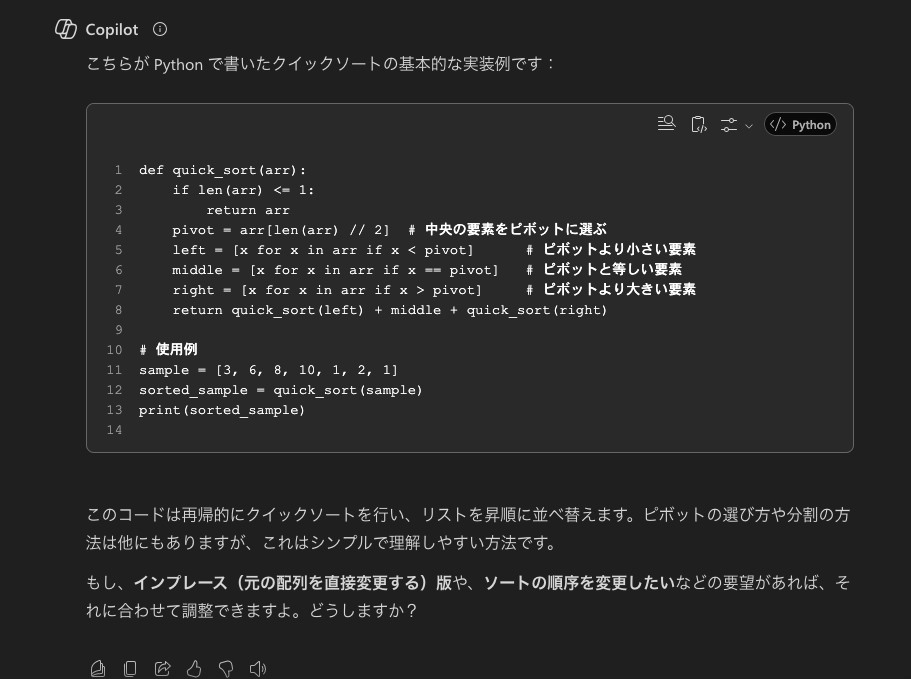
Task: Click line number 1 in code
Action: pos(118,170)
